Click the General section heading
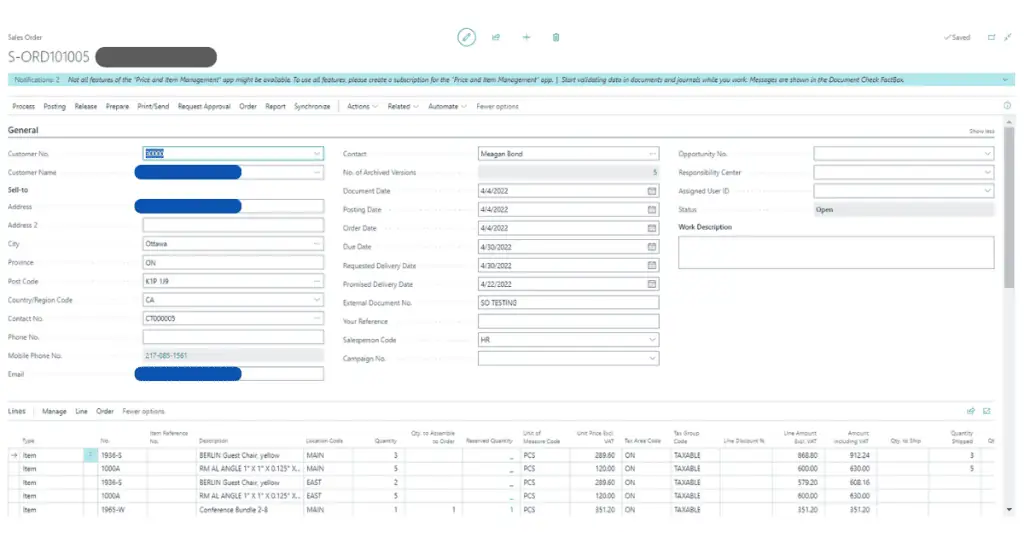This screenshot has height=538, width=1024. tap(23, 130)
